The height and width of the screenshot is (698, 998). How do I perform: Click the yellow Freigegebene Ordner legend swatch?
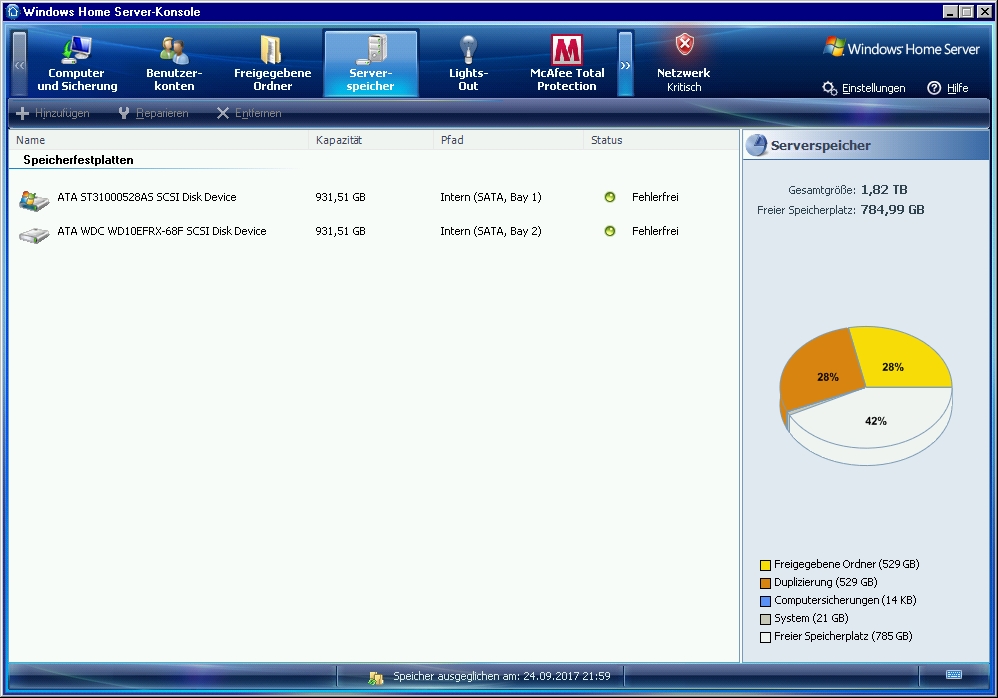[765, 565]
